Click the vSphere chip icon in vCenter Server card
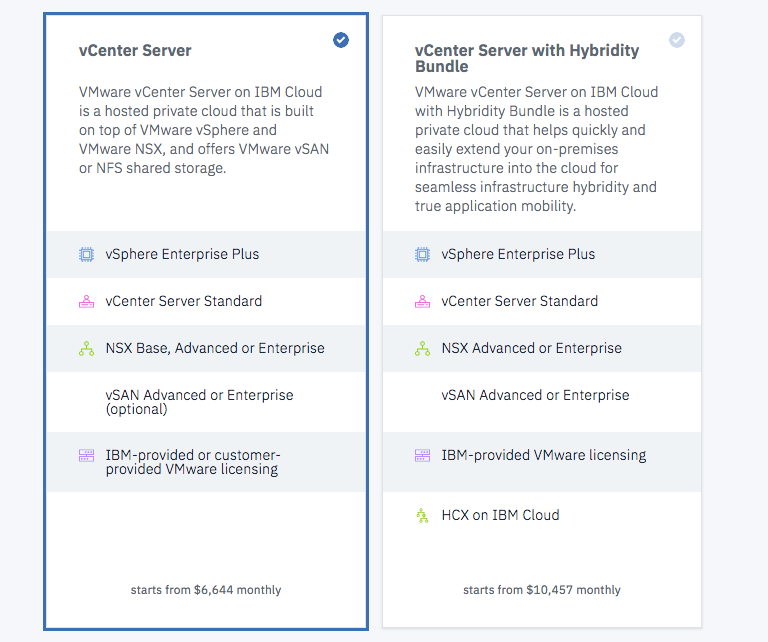This screenshot has width=768, height=642. pyautogui.click(x=87, y=254)
